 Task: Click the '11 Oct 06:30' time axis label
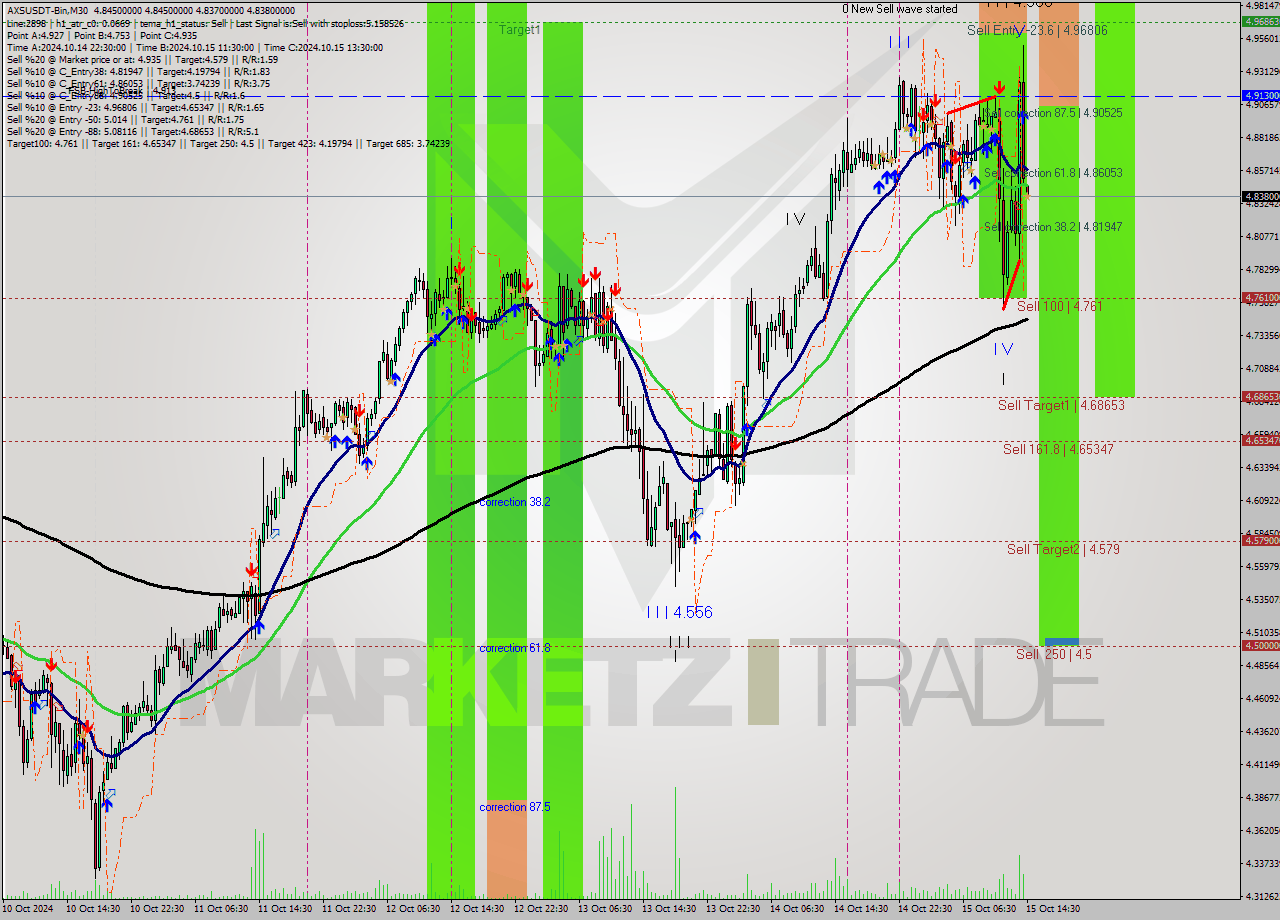click(221, 909)
